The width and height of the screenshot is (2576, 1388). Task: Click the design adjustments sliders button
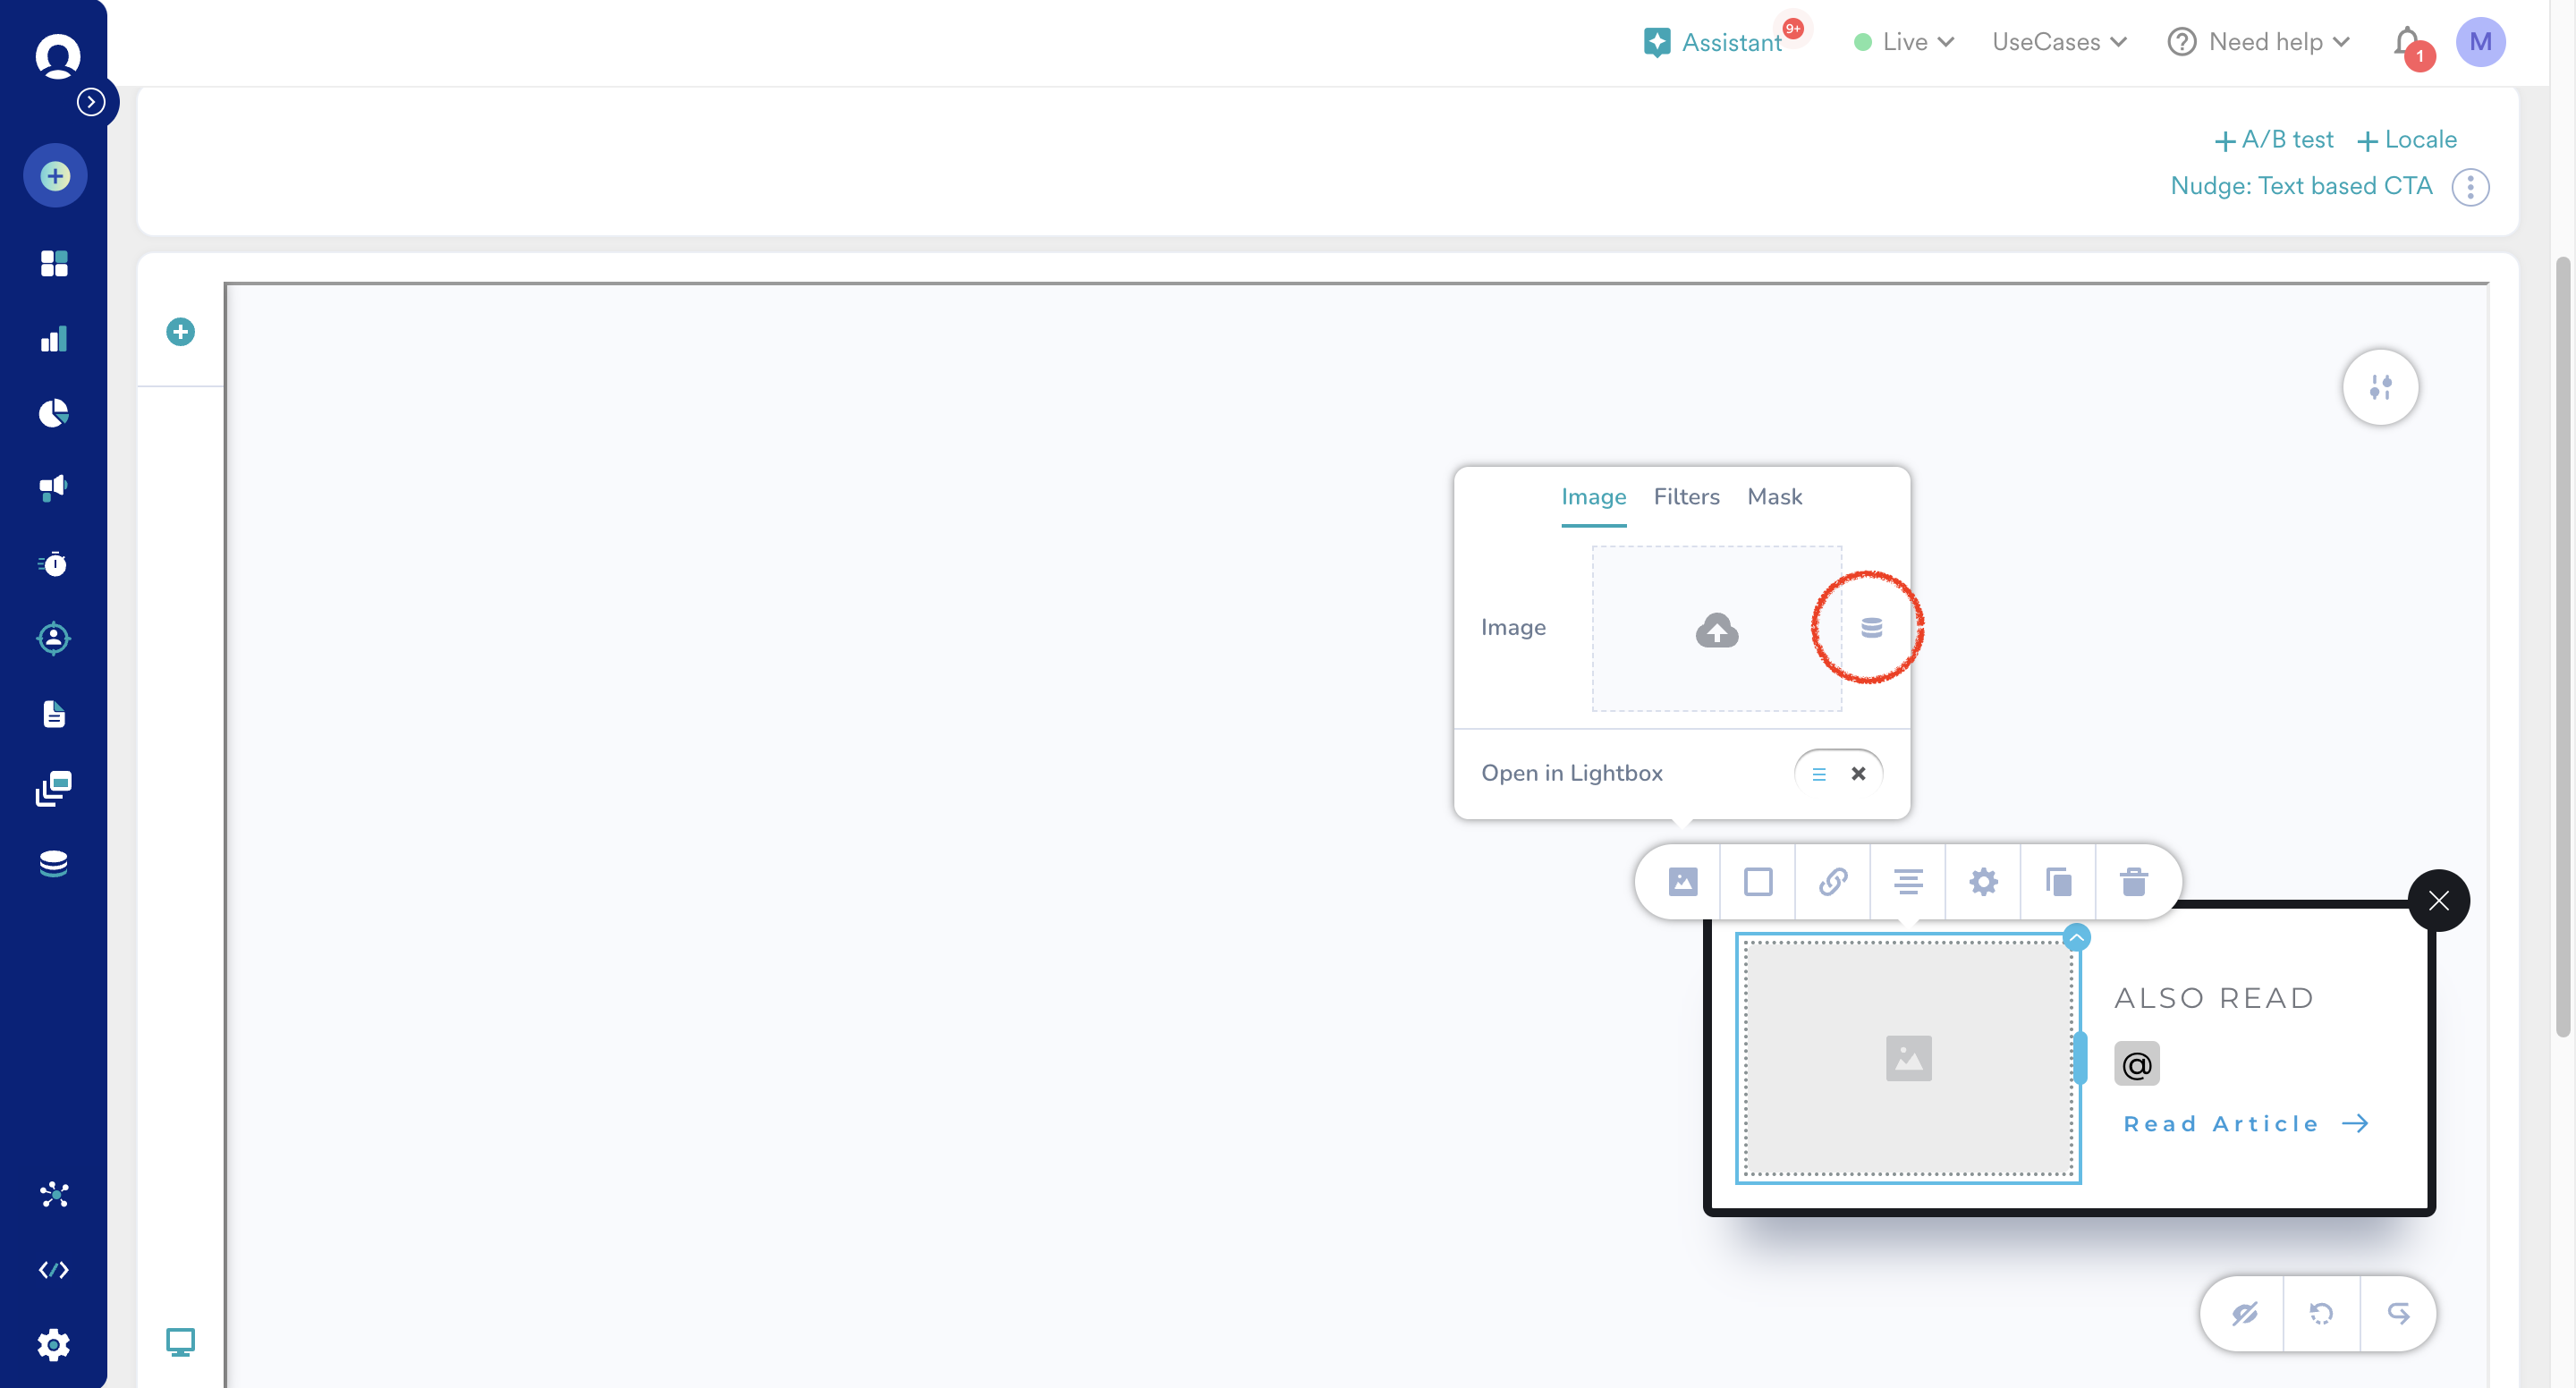[x=2380, y=387]
